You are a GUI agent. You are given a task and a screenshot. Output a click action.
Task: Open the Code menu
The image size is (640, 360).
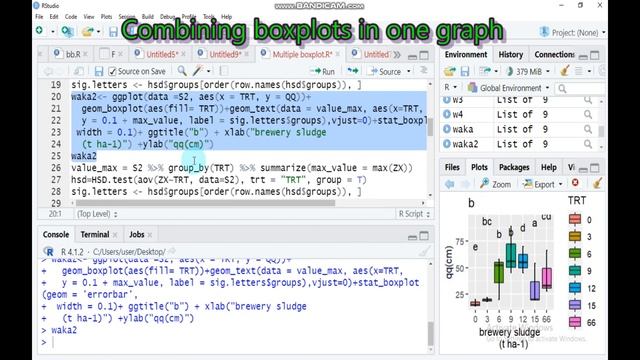click(71, 17)
